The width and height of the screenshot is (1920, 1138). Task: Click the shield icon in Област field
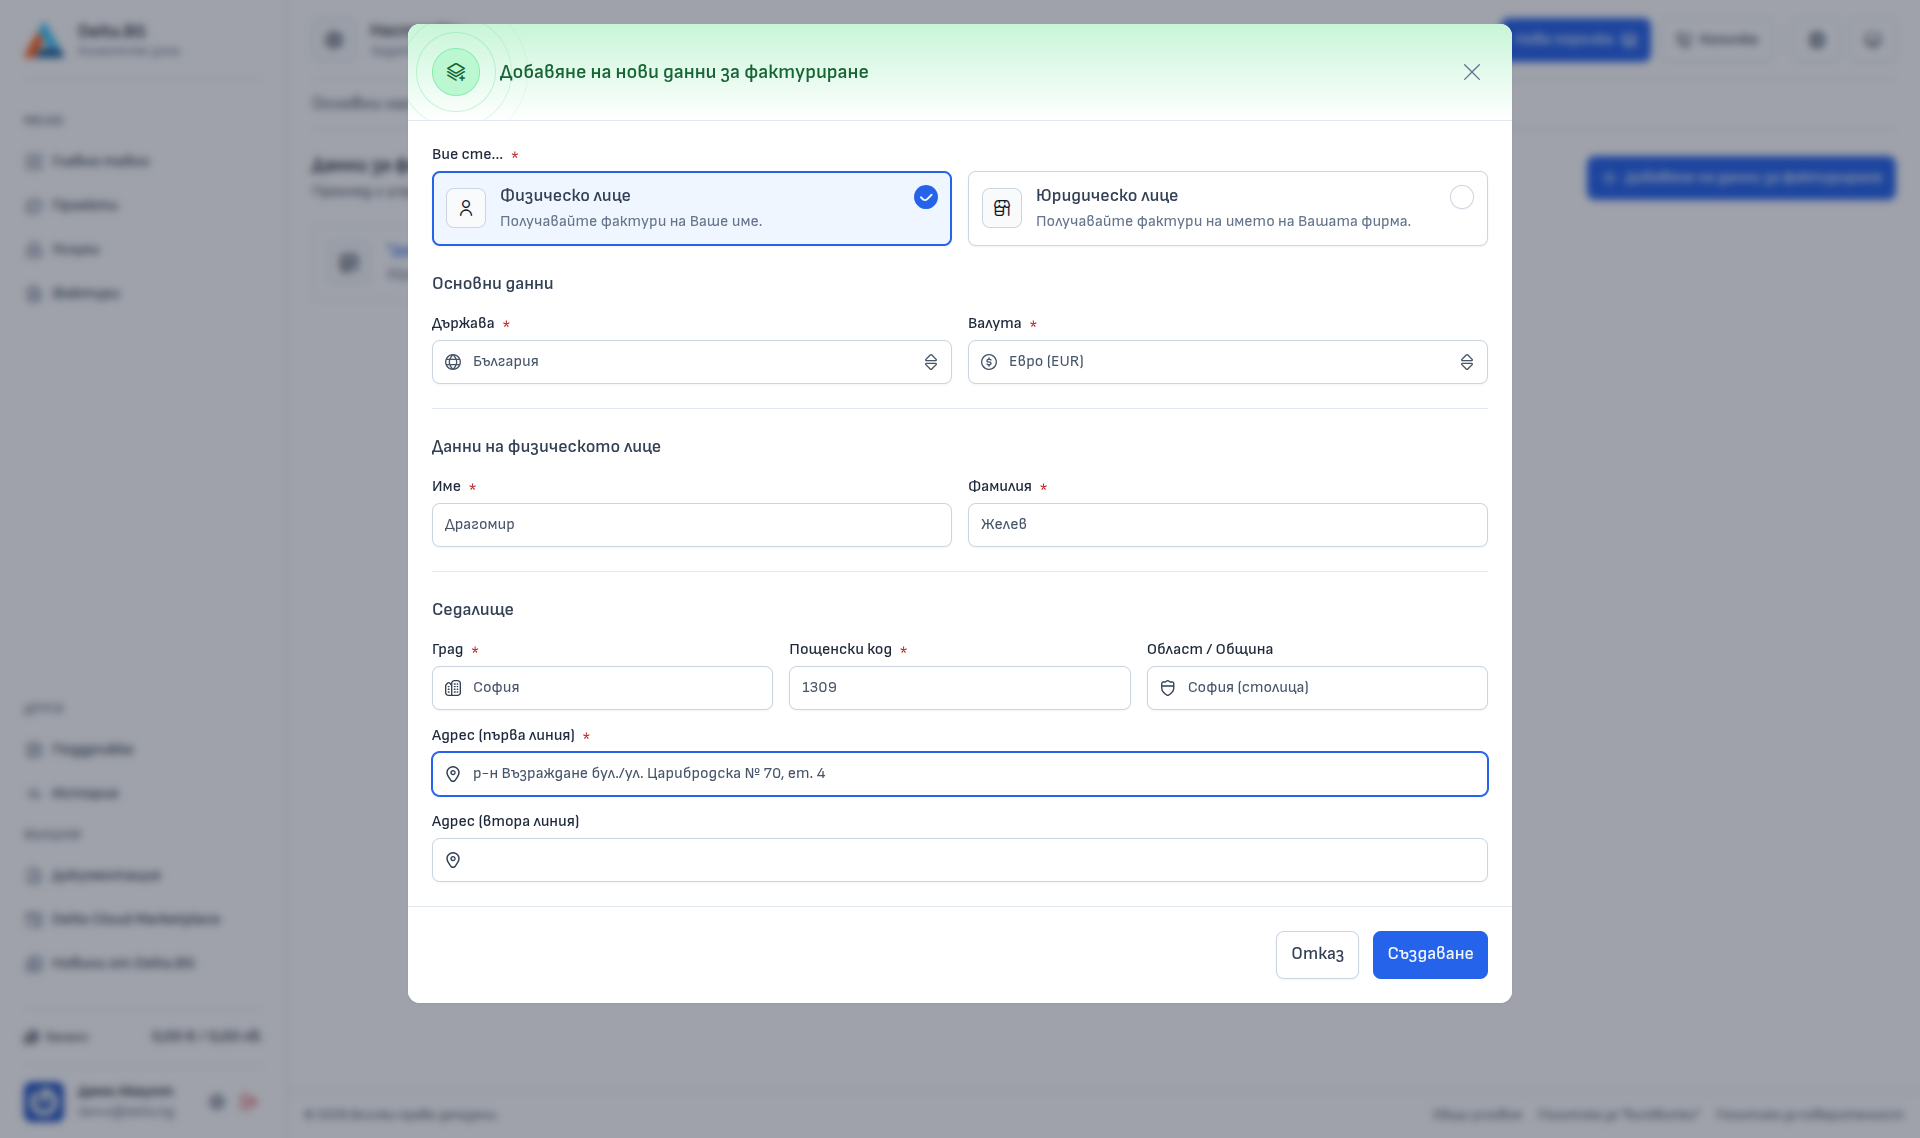(1168, 688)
